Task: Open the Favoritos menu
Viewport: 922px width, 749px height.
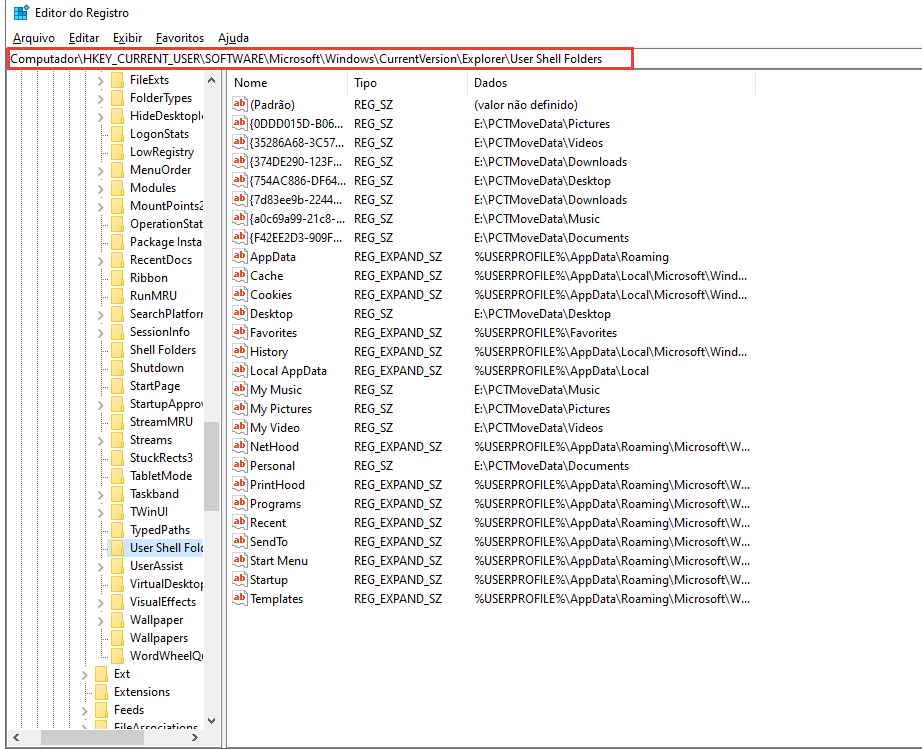Action: pos(180,38)
